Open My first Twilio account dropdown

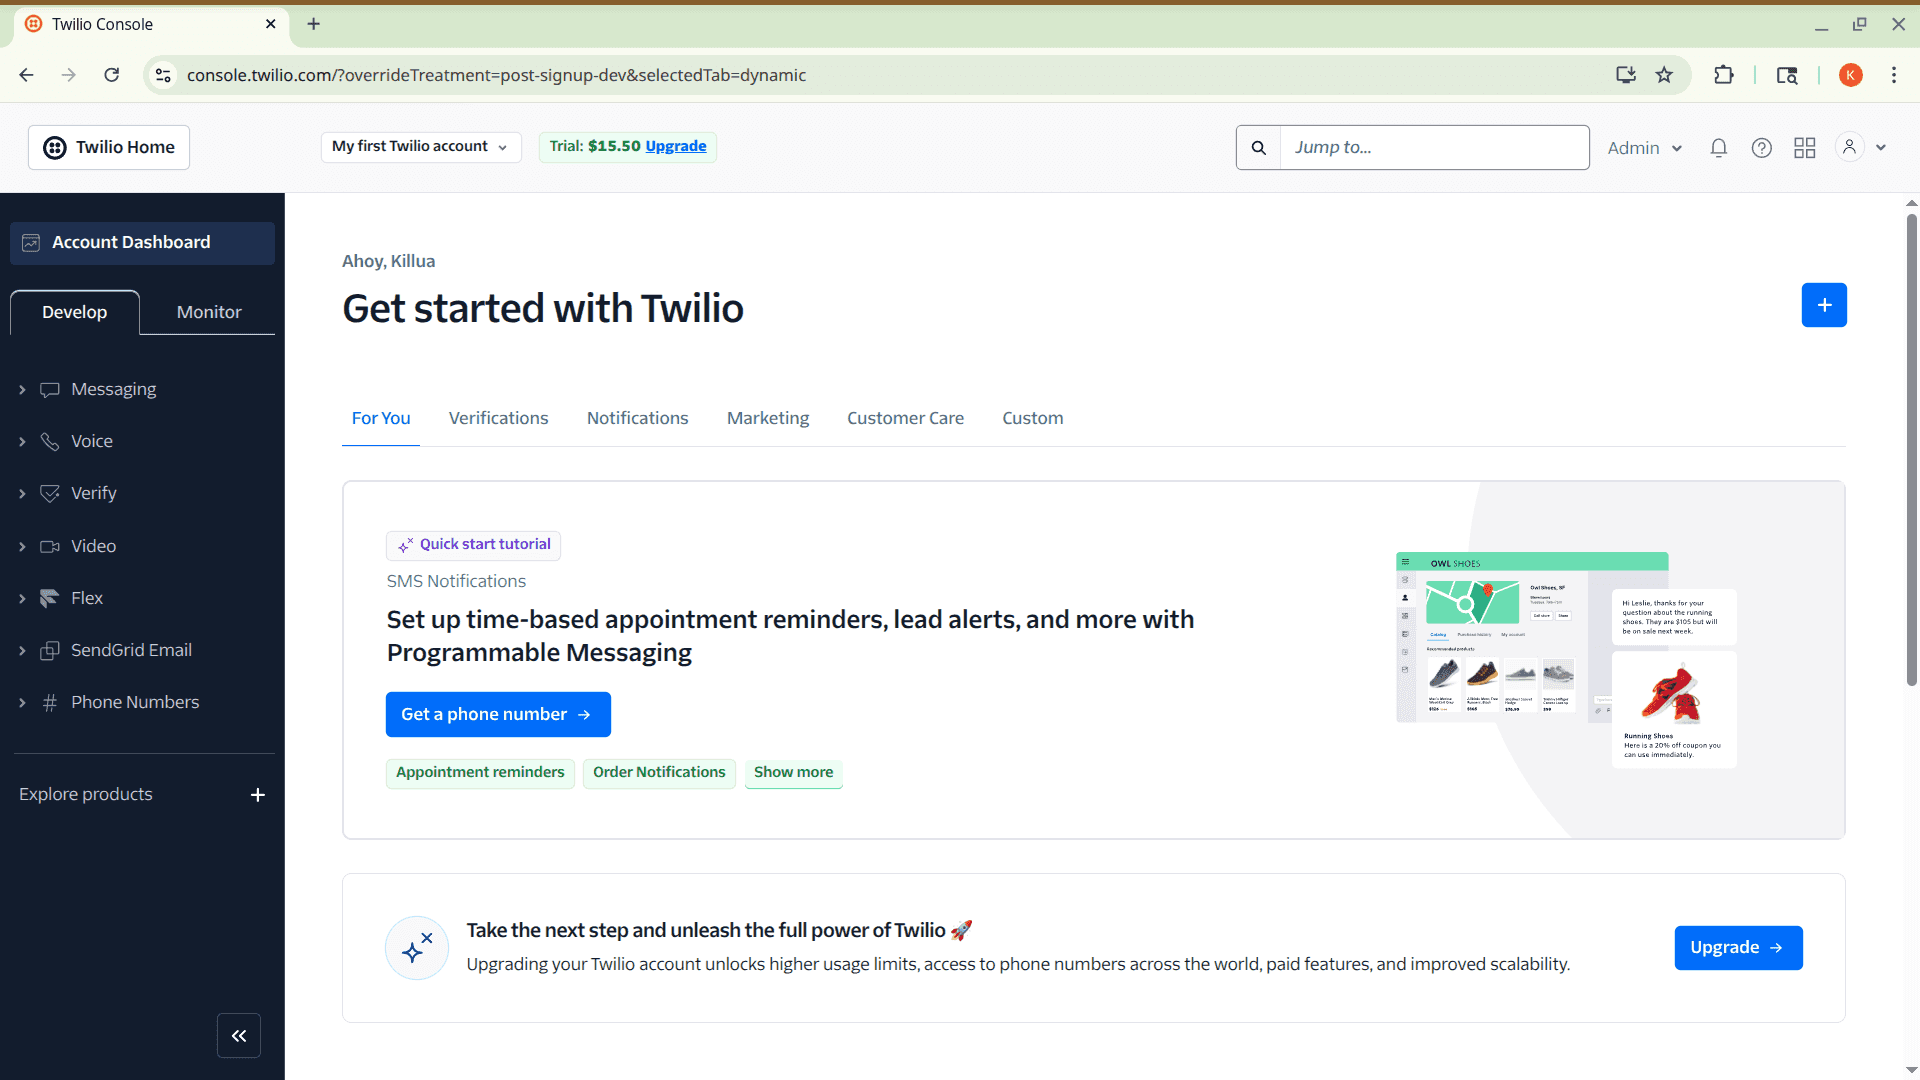coord(420,147)
